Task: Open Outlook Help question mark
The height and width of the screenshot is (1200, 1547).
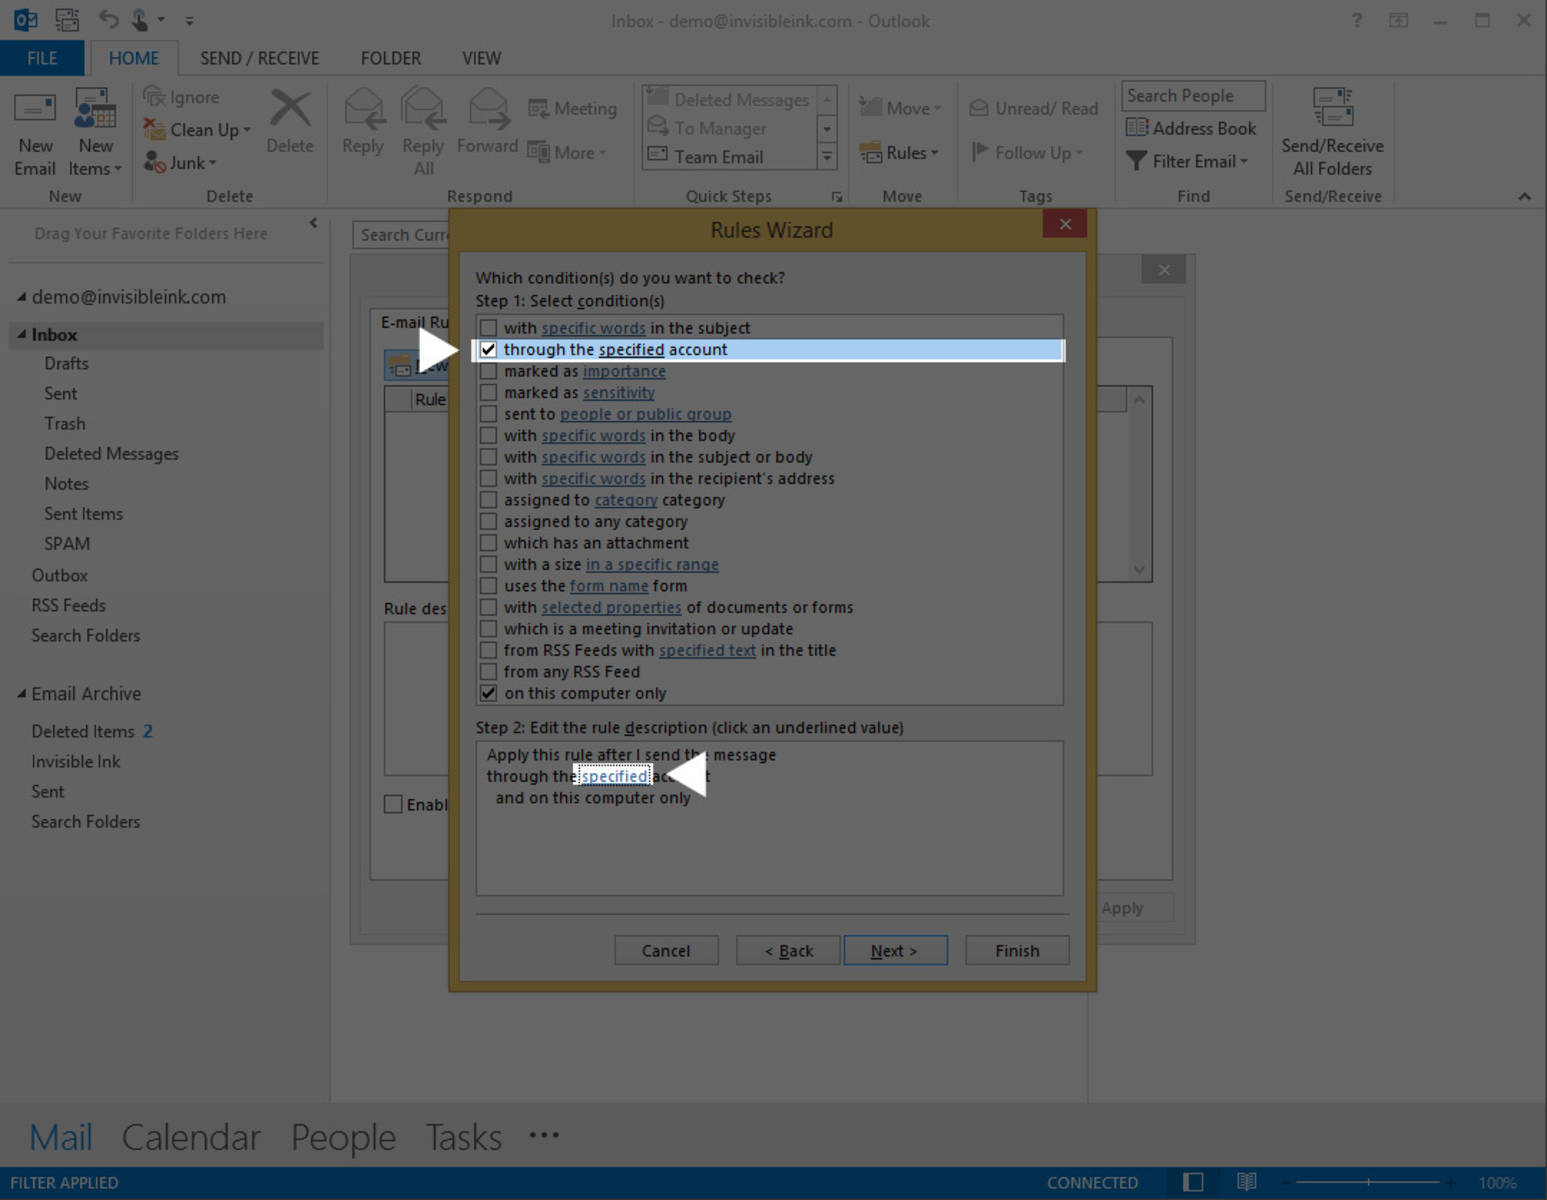Action: 1357,20
